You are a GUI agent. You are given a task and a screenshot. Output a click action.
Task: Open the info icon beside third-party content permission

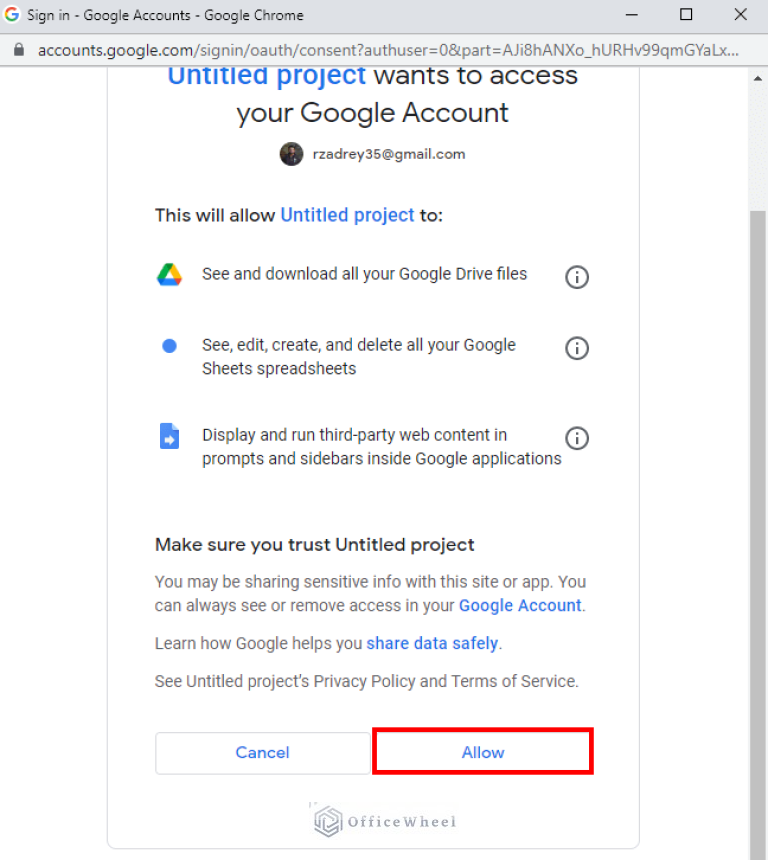[577, 437]
